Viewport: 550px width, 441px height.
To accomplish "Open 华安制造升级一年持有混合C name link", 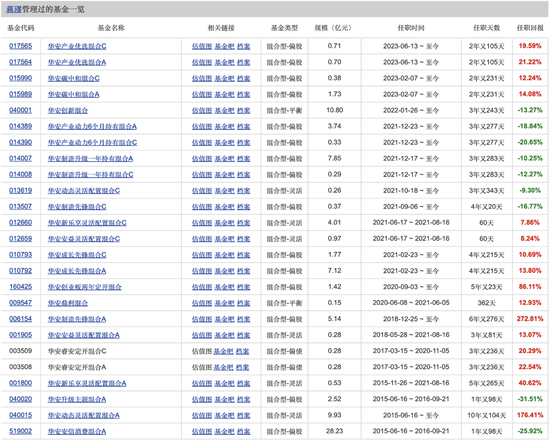I will click(90, 174).
